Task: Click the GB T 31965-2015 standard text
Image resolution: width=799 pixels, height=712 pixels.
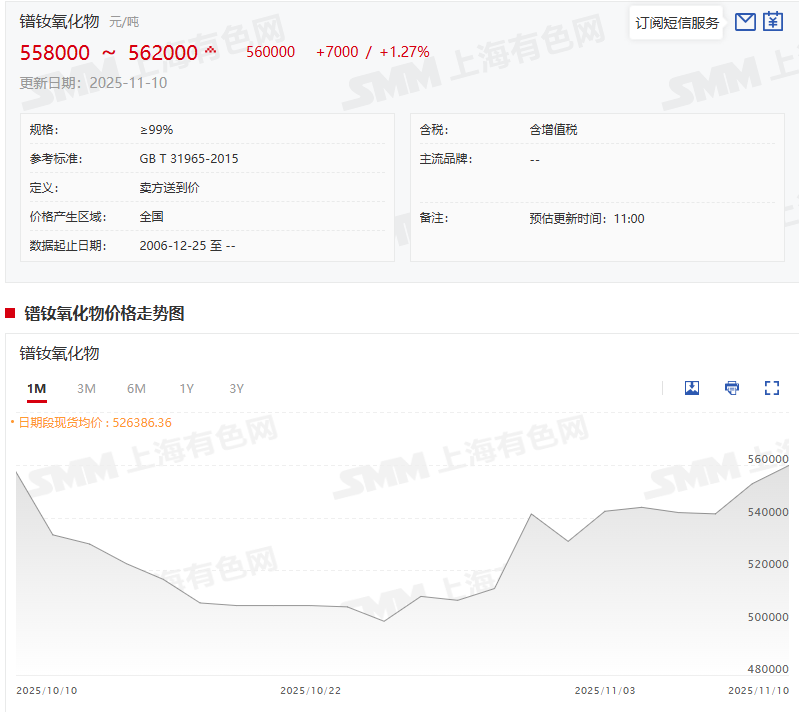Action: [189, 158]
